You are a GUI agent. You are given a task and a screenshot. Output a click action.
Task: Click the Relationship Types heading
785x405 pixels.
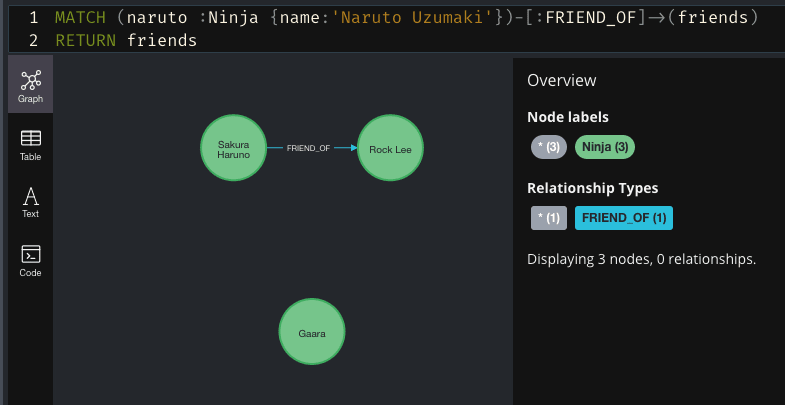592,188
